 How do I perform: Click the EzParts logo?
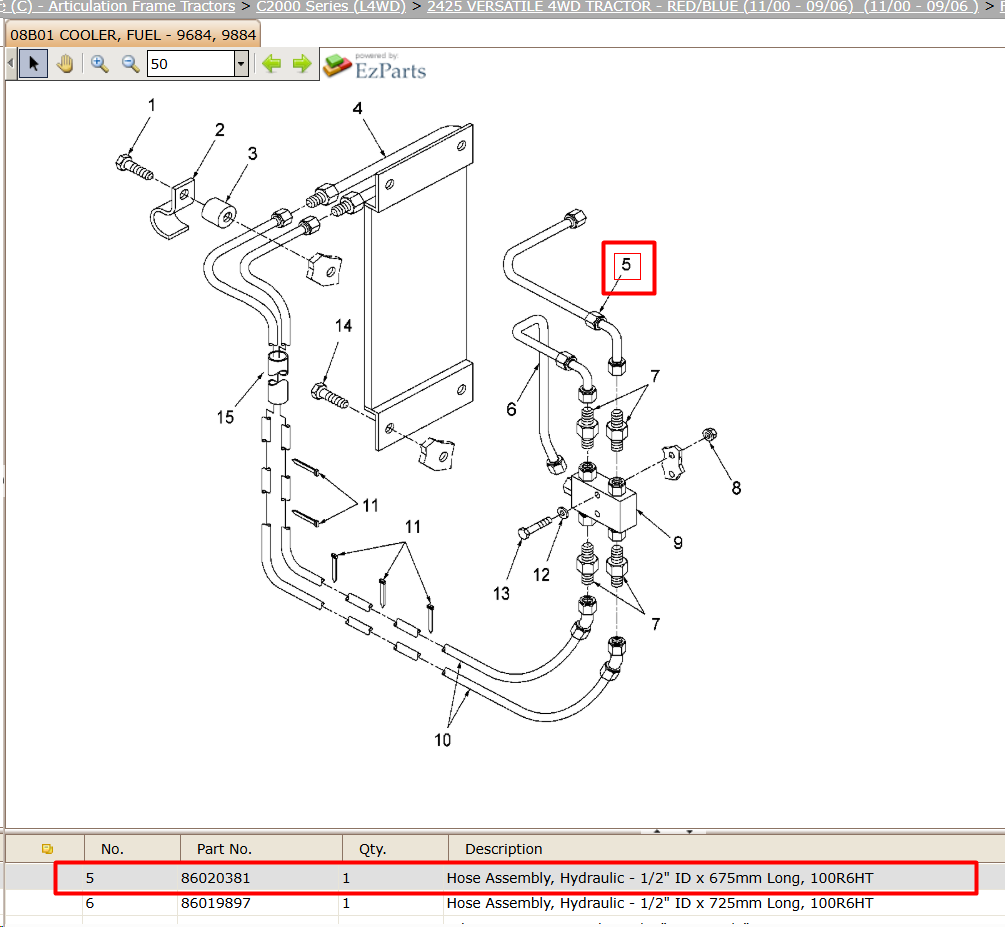click(x=376, y=66)
